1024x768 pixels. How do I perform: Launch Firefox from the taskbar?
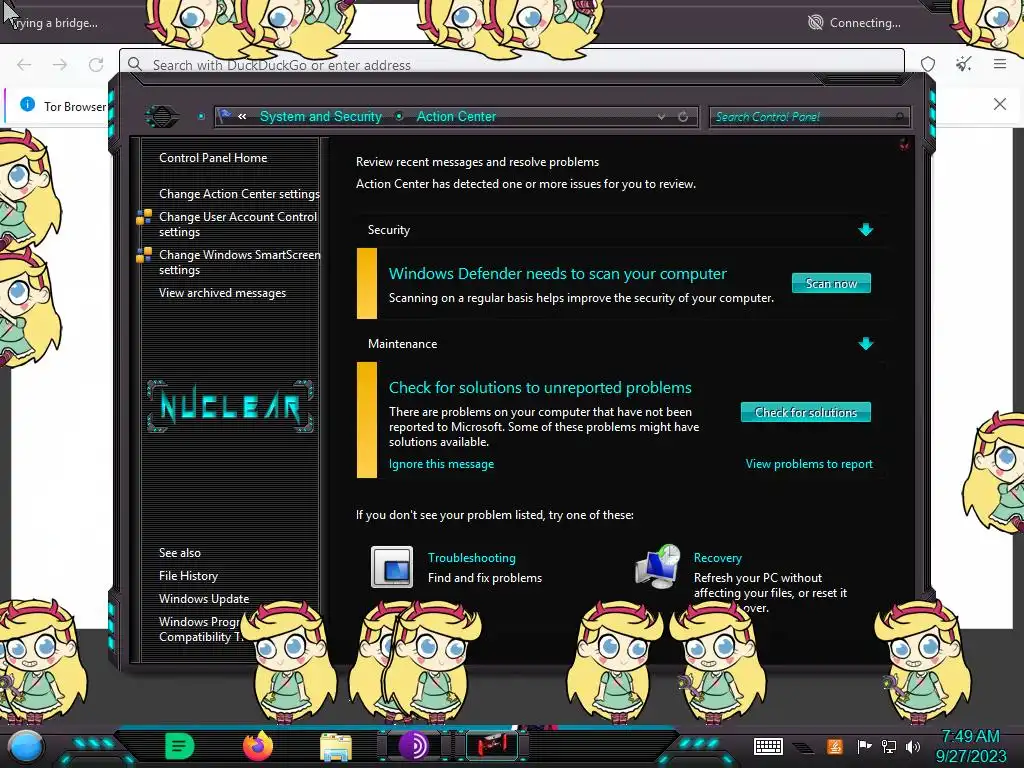pyautogui.click(x=257, y=746)
